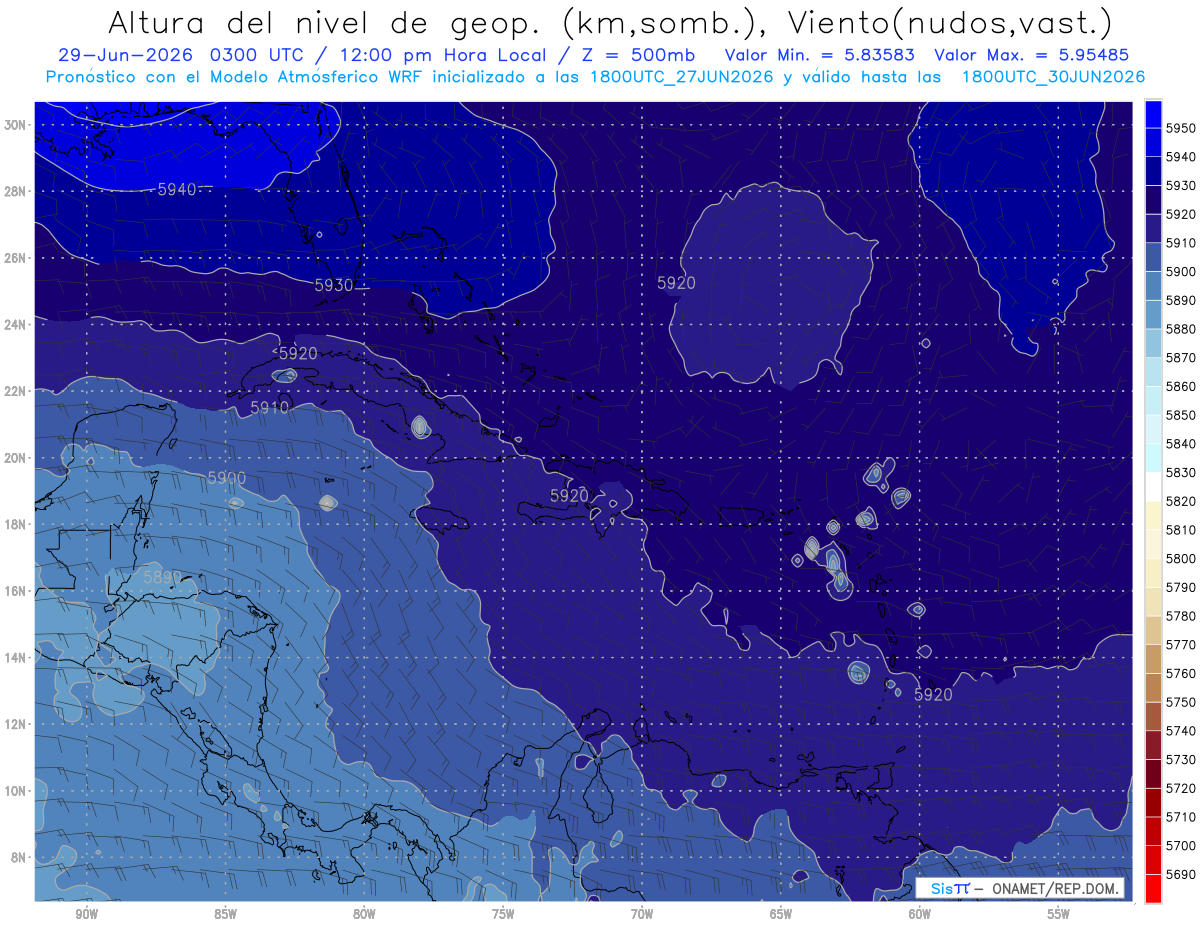Click the 80W longitude label
This screenshot has height=927, width=1200.
click(364, 914)
